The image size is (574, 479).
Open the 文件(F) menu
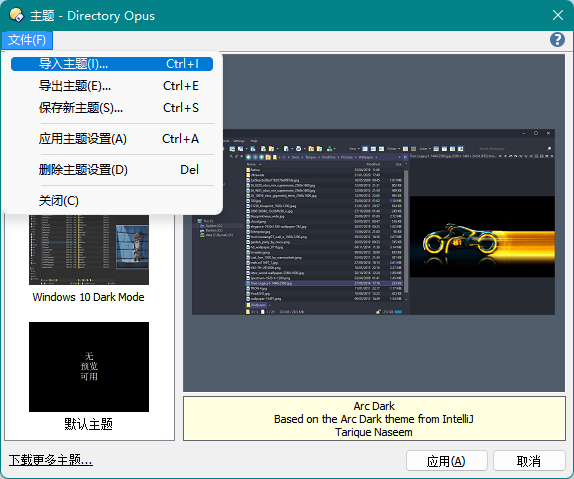(27, 40)
